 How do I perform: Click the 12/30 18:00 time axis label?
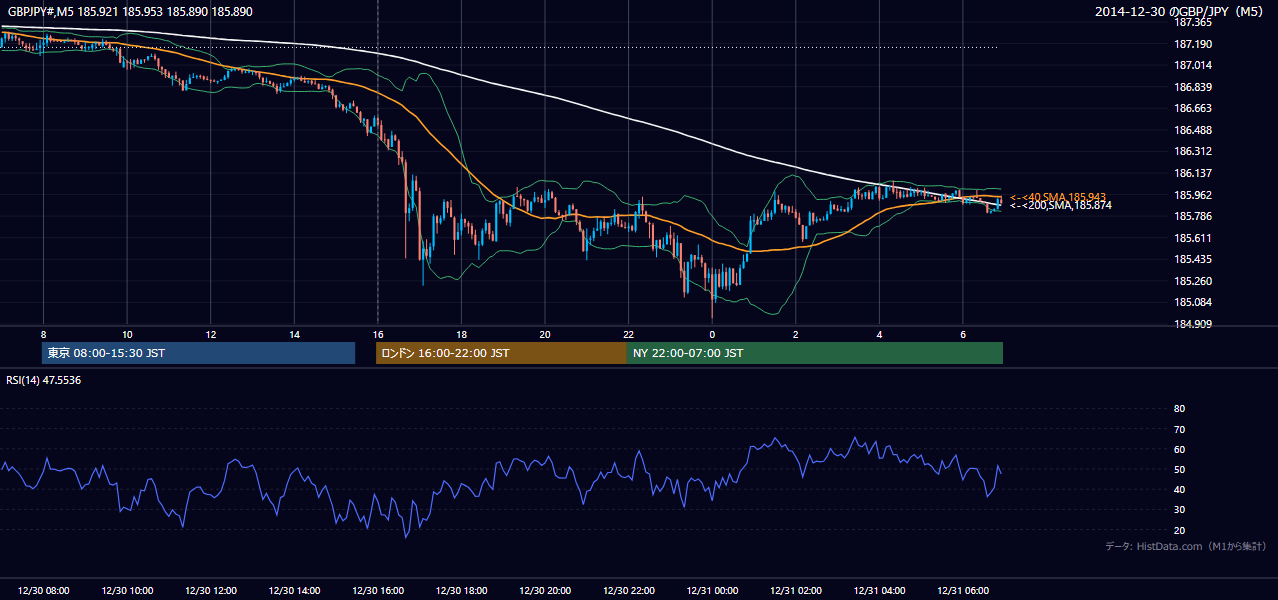[x=461, y=591]
